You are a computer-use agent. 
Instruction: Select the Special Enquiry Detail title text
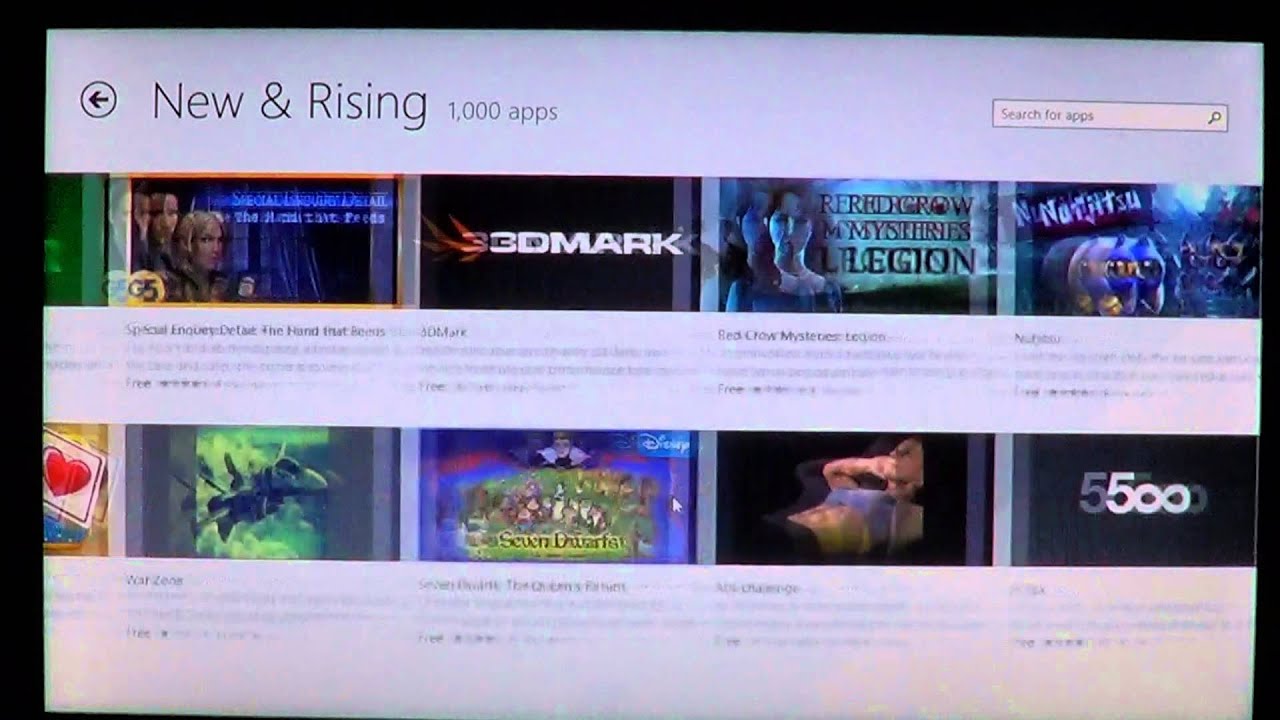coord(256,330)
